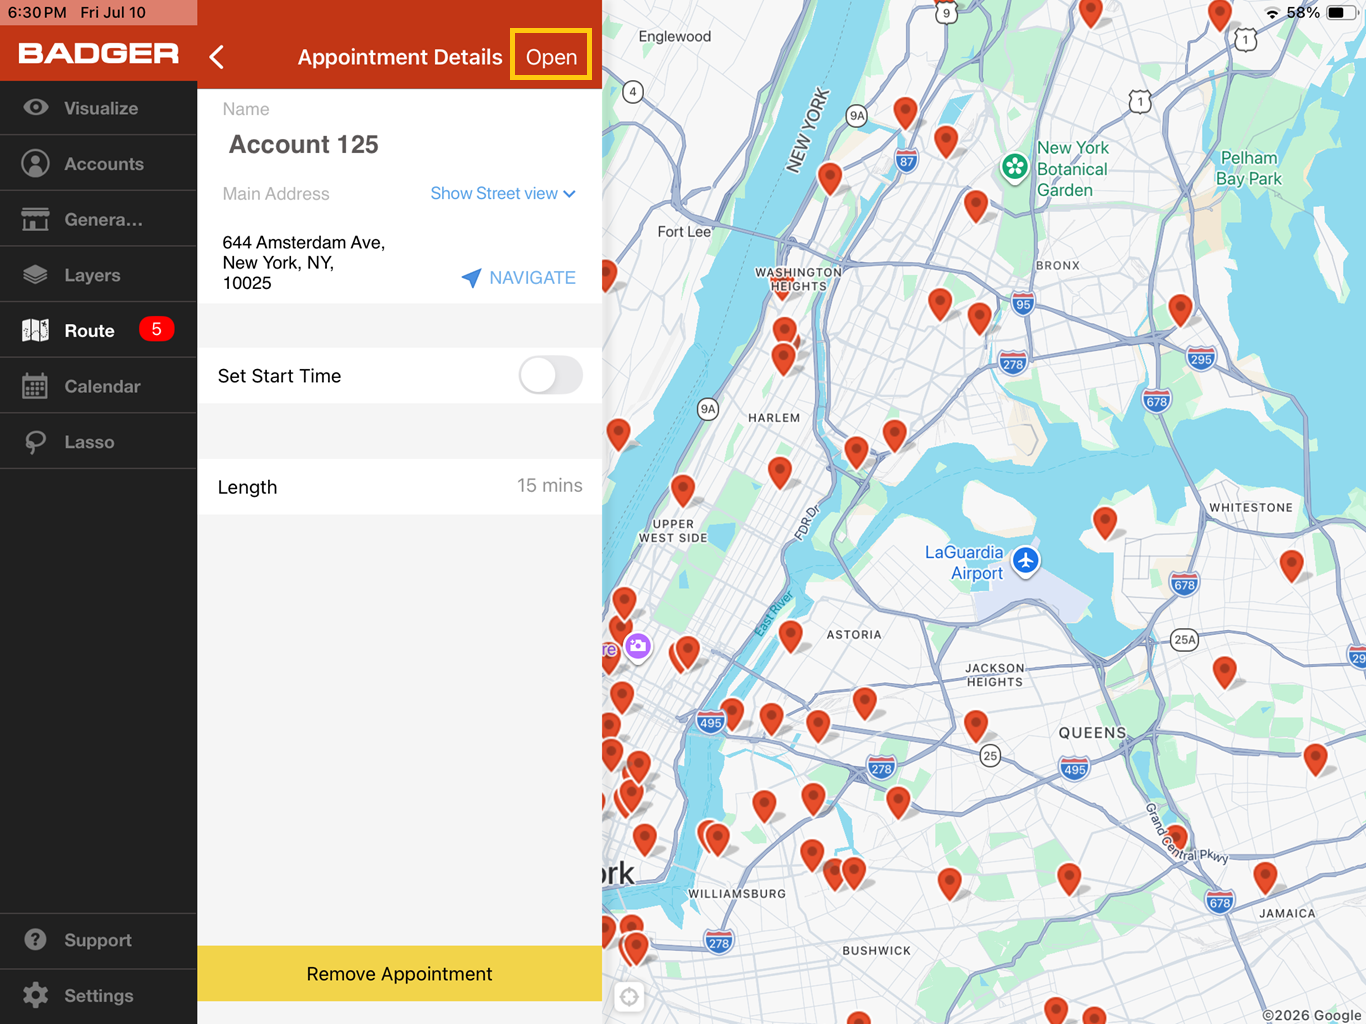Tap the red pin near Astoria label
The width and height of the screenshot is (1366, 1024).
[791, 634]
